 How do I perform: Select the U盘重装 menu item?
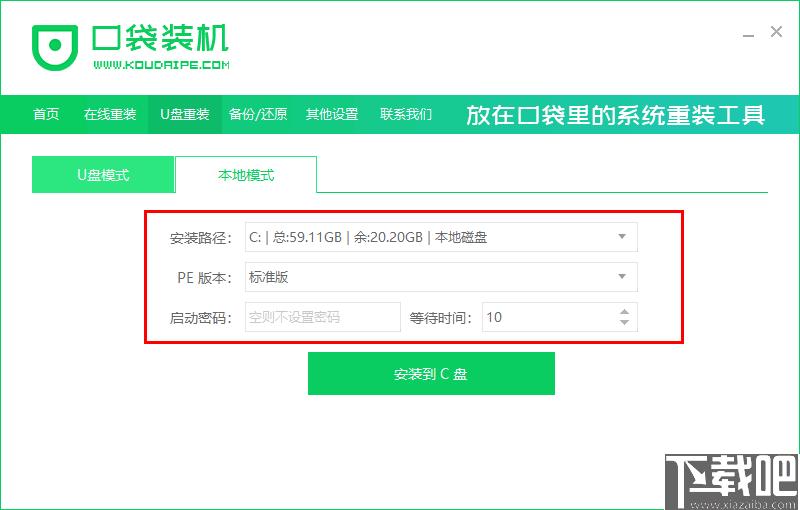(185, 114)
